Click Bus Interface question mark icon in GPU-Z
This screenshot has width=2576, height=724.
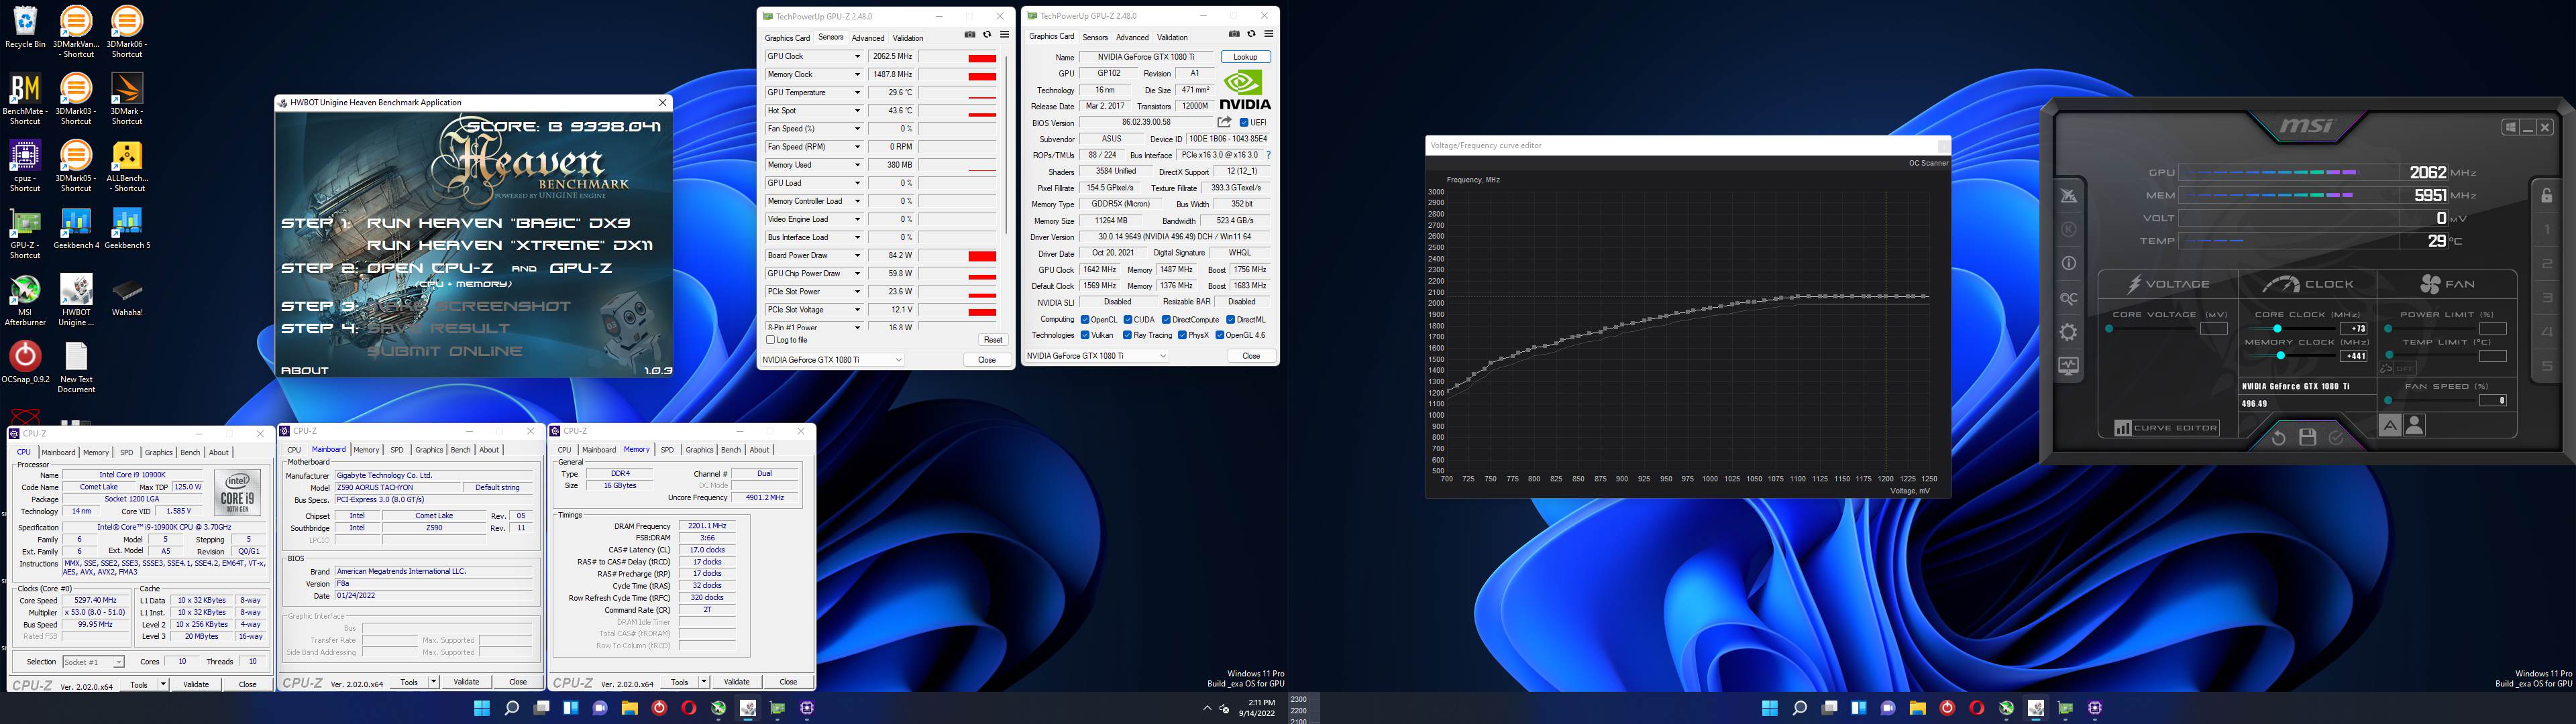(x=1268, y=155)
